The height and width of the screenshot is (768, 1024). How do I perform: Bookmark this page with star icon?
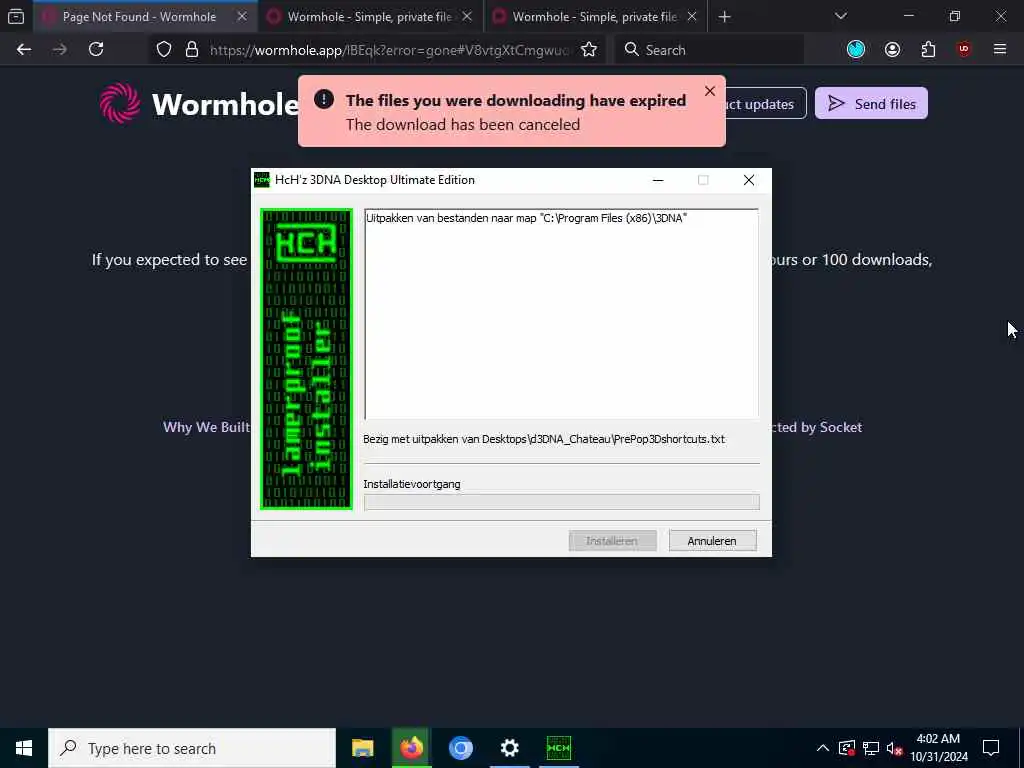click(589, 50)
